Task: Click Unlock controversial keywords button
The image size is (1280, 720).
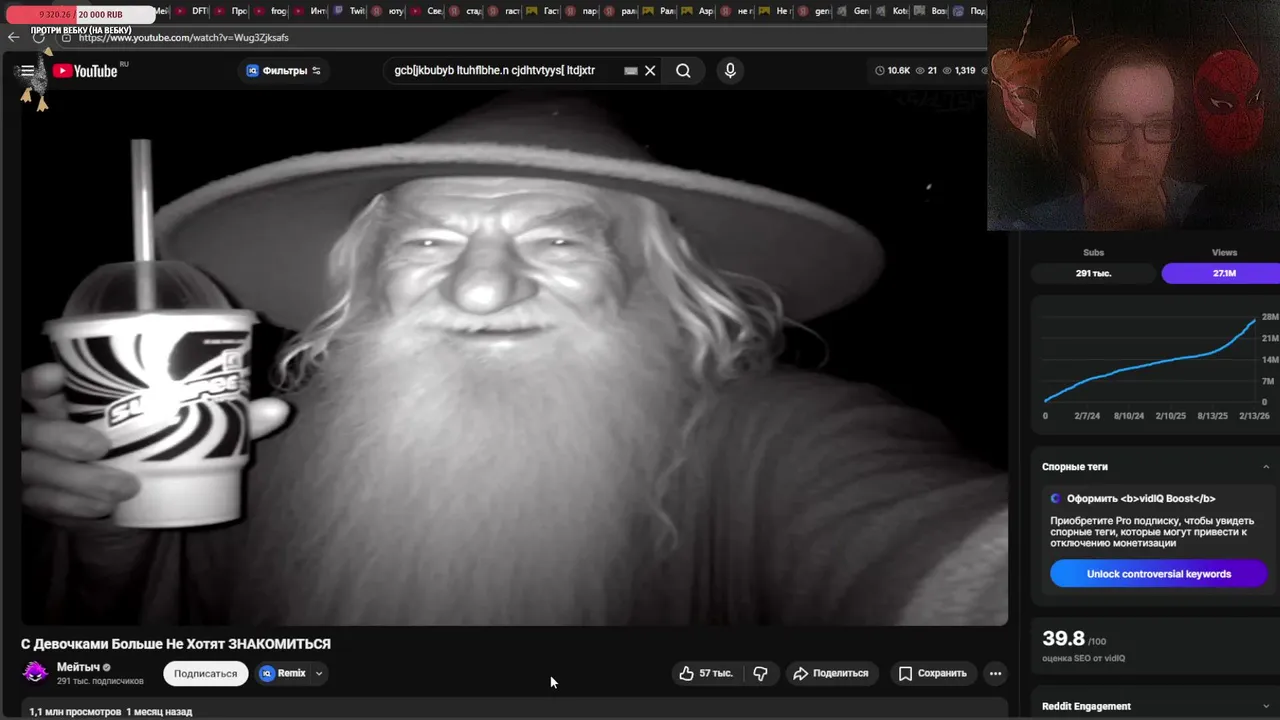Action: (x=1158, y=574)
